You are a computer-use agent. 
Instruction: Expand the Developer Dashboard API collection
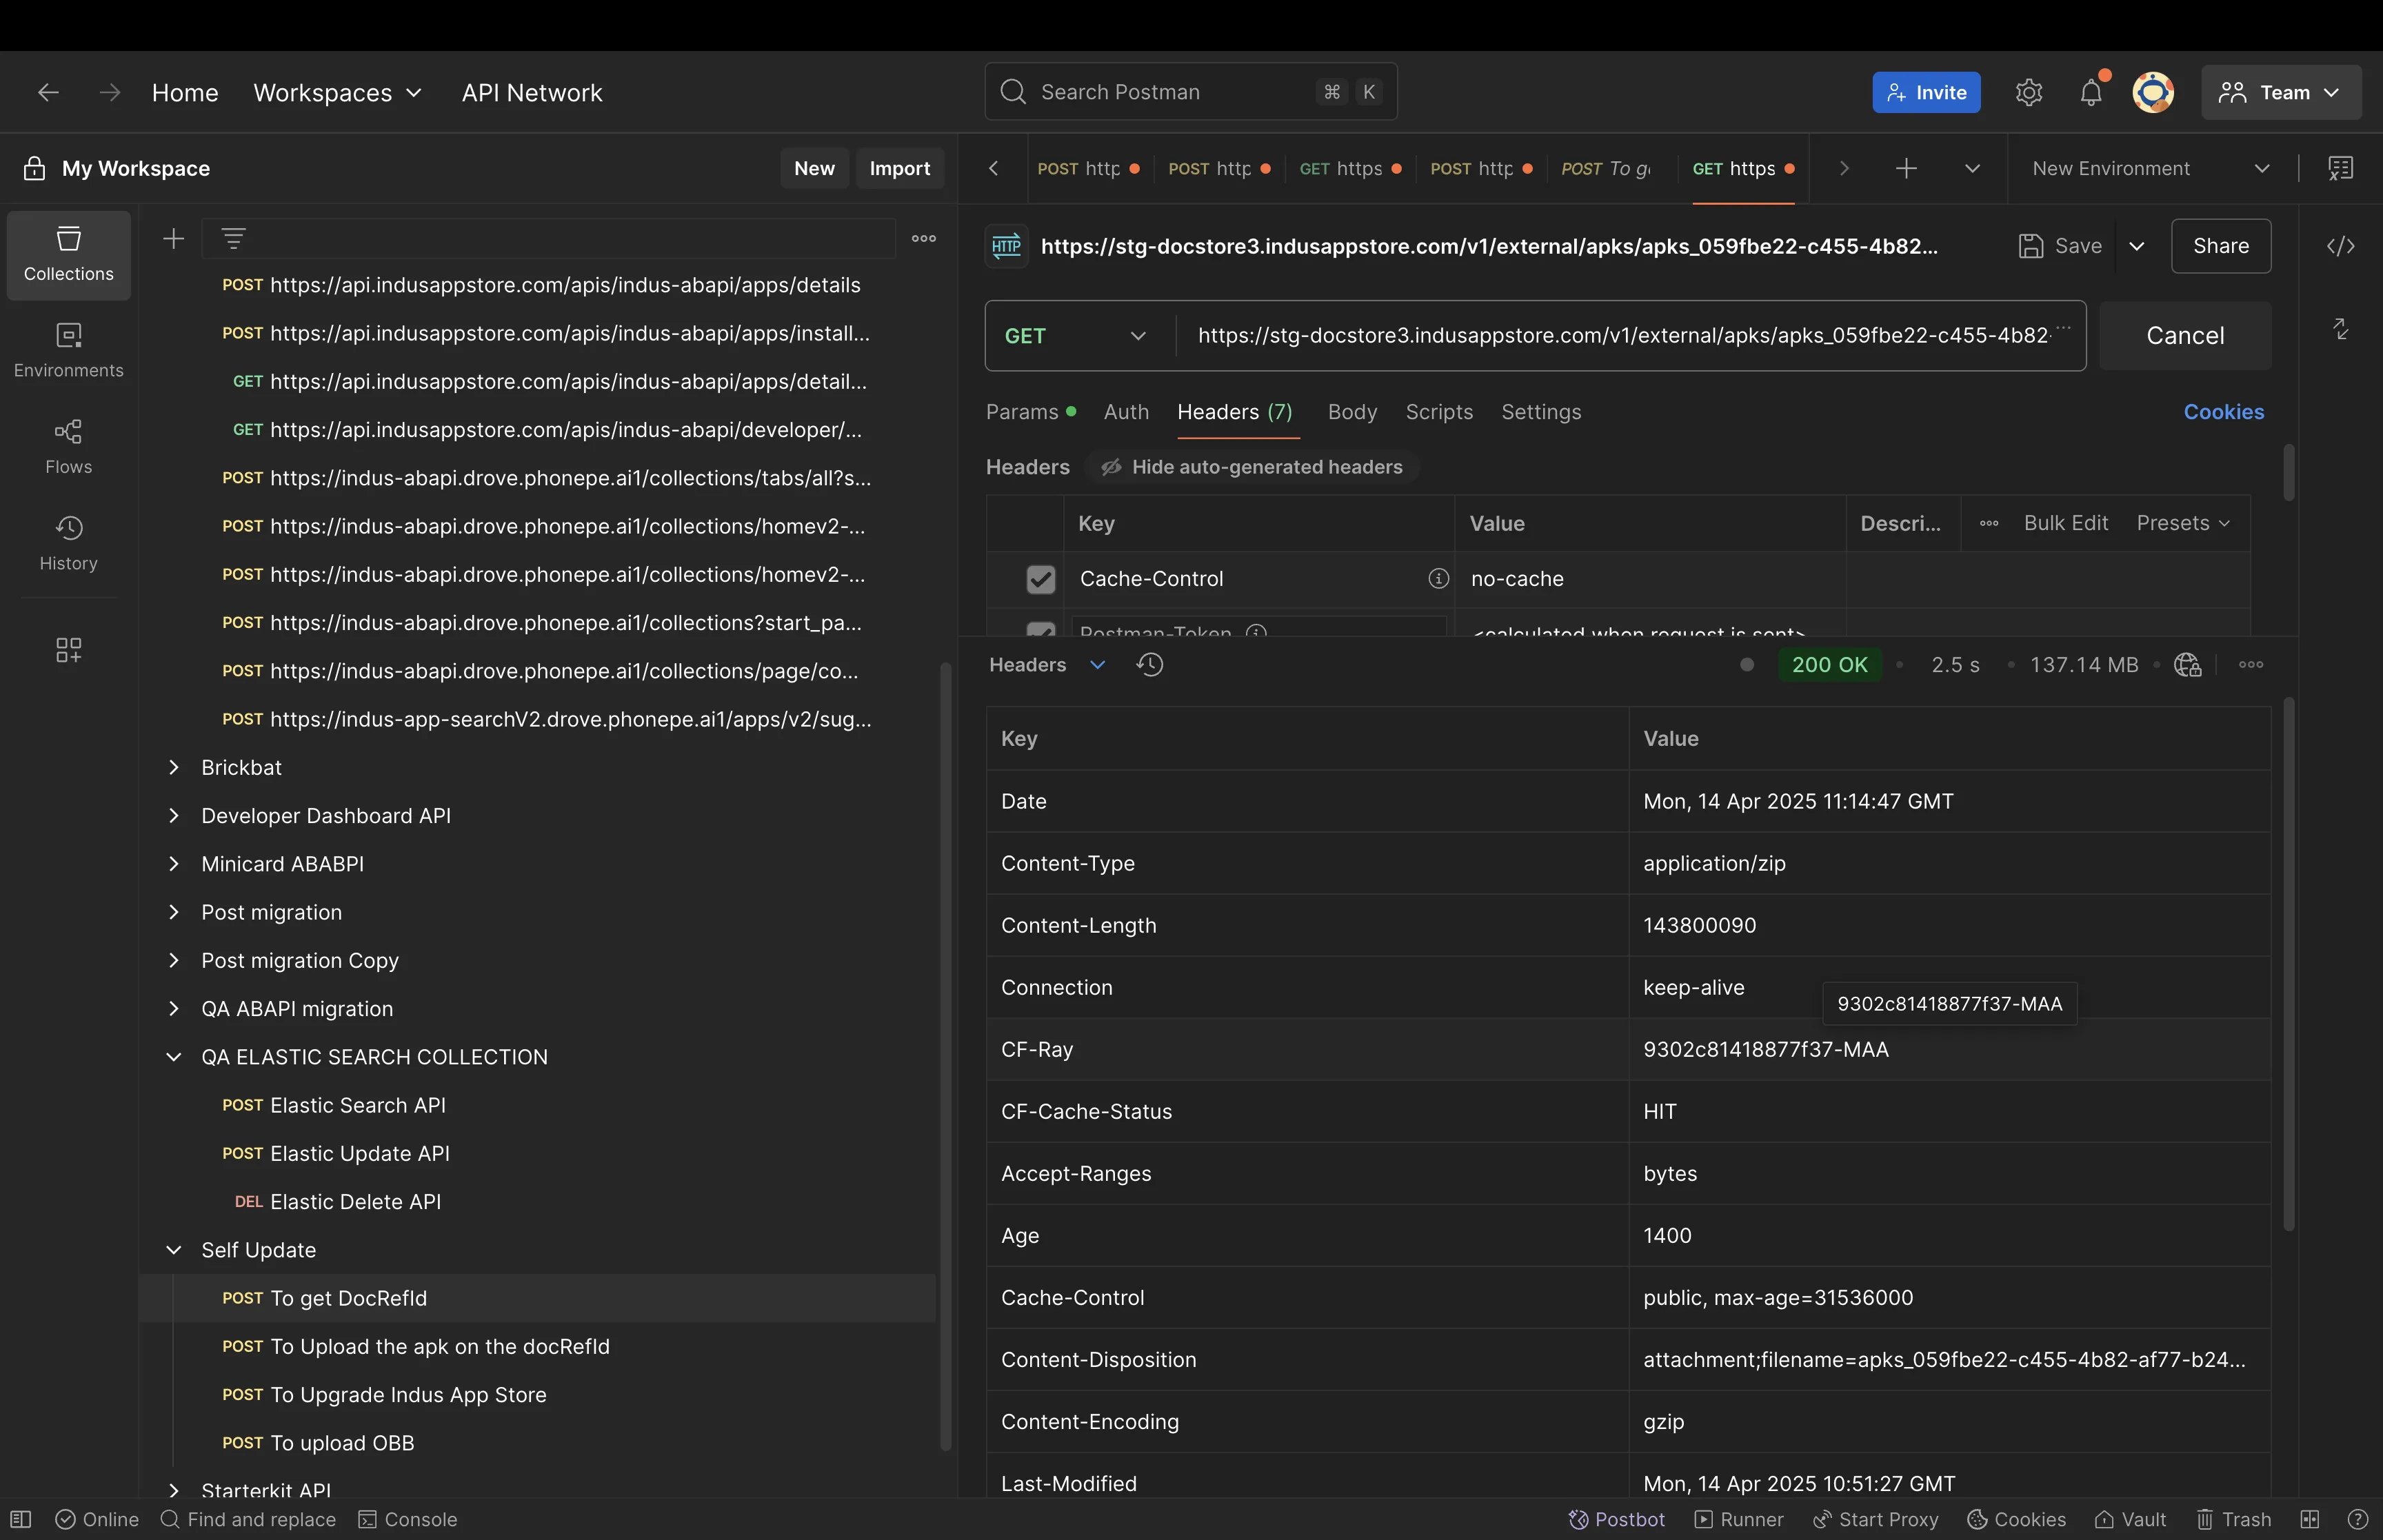coord(174,816)
